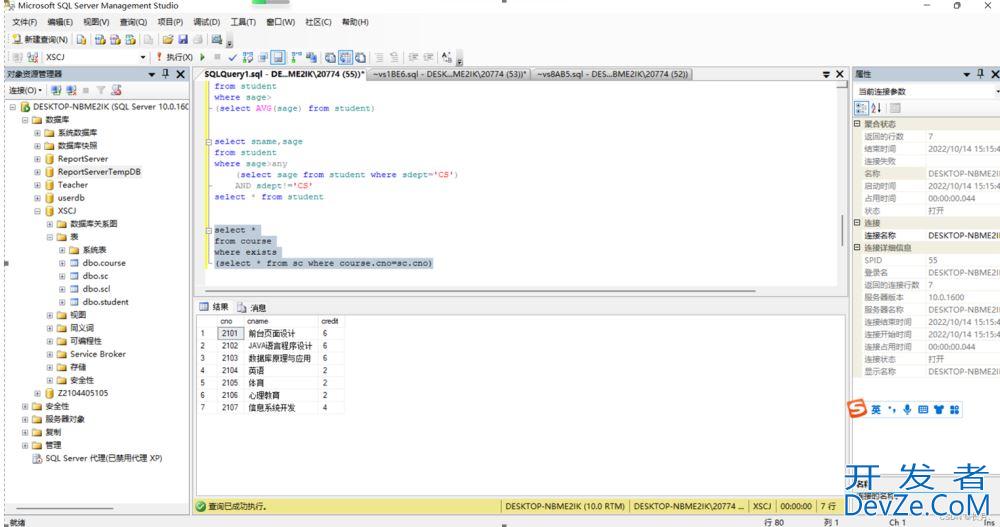Viewport: 1000px width, 527px height.
Task: Click the Database Engine Query icon
Action: click(x=82, y=40)
